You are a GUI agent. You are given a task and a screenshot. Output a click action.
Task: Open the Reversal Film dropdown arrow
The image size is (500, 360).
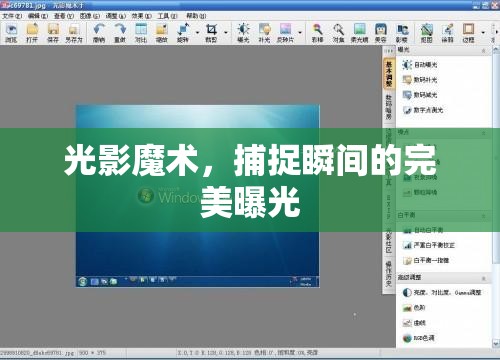tap(300, 33)
